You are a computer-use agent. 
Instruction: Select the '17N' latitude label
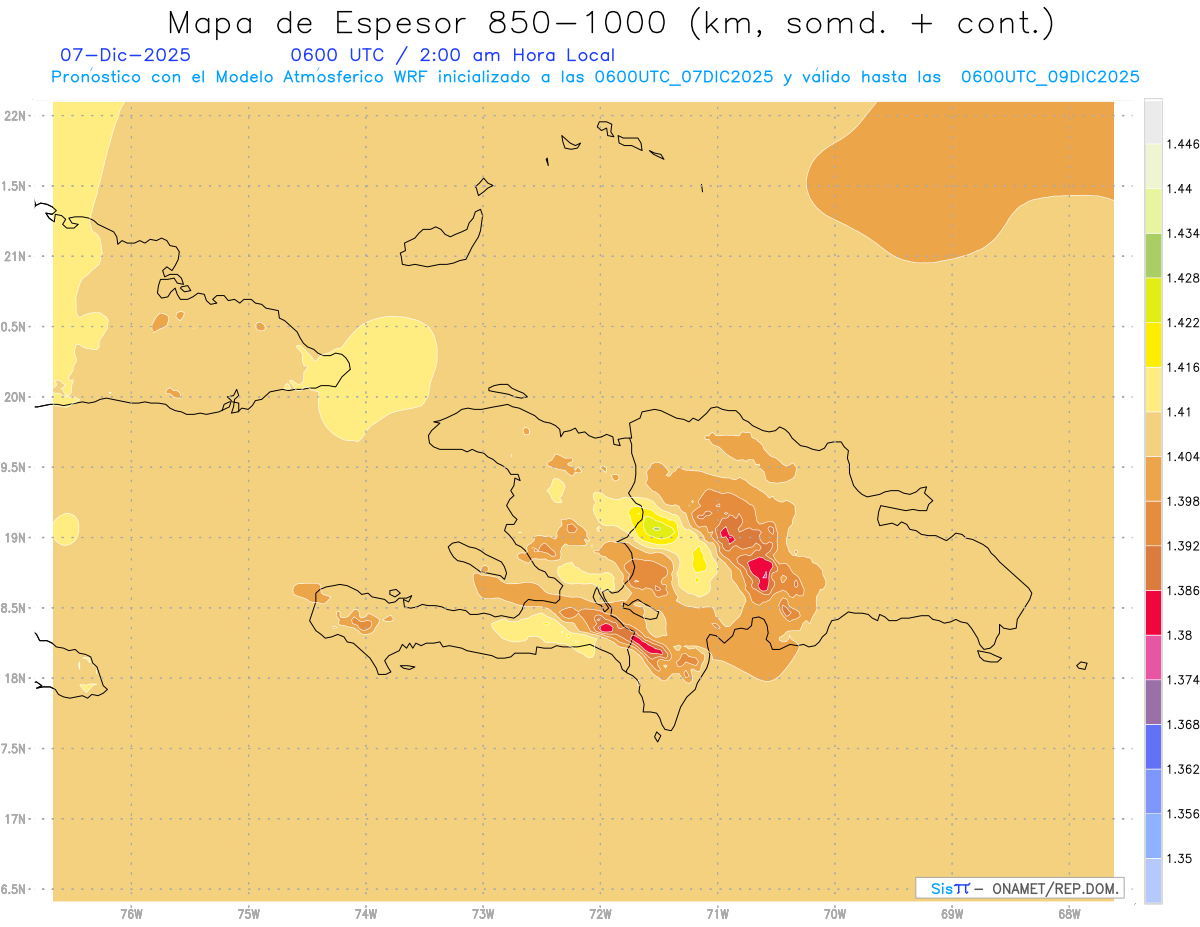tap(16, 819)
